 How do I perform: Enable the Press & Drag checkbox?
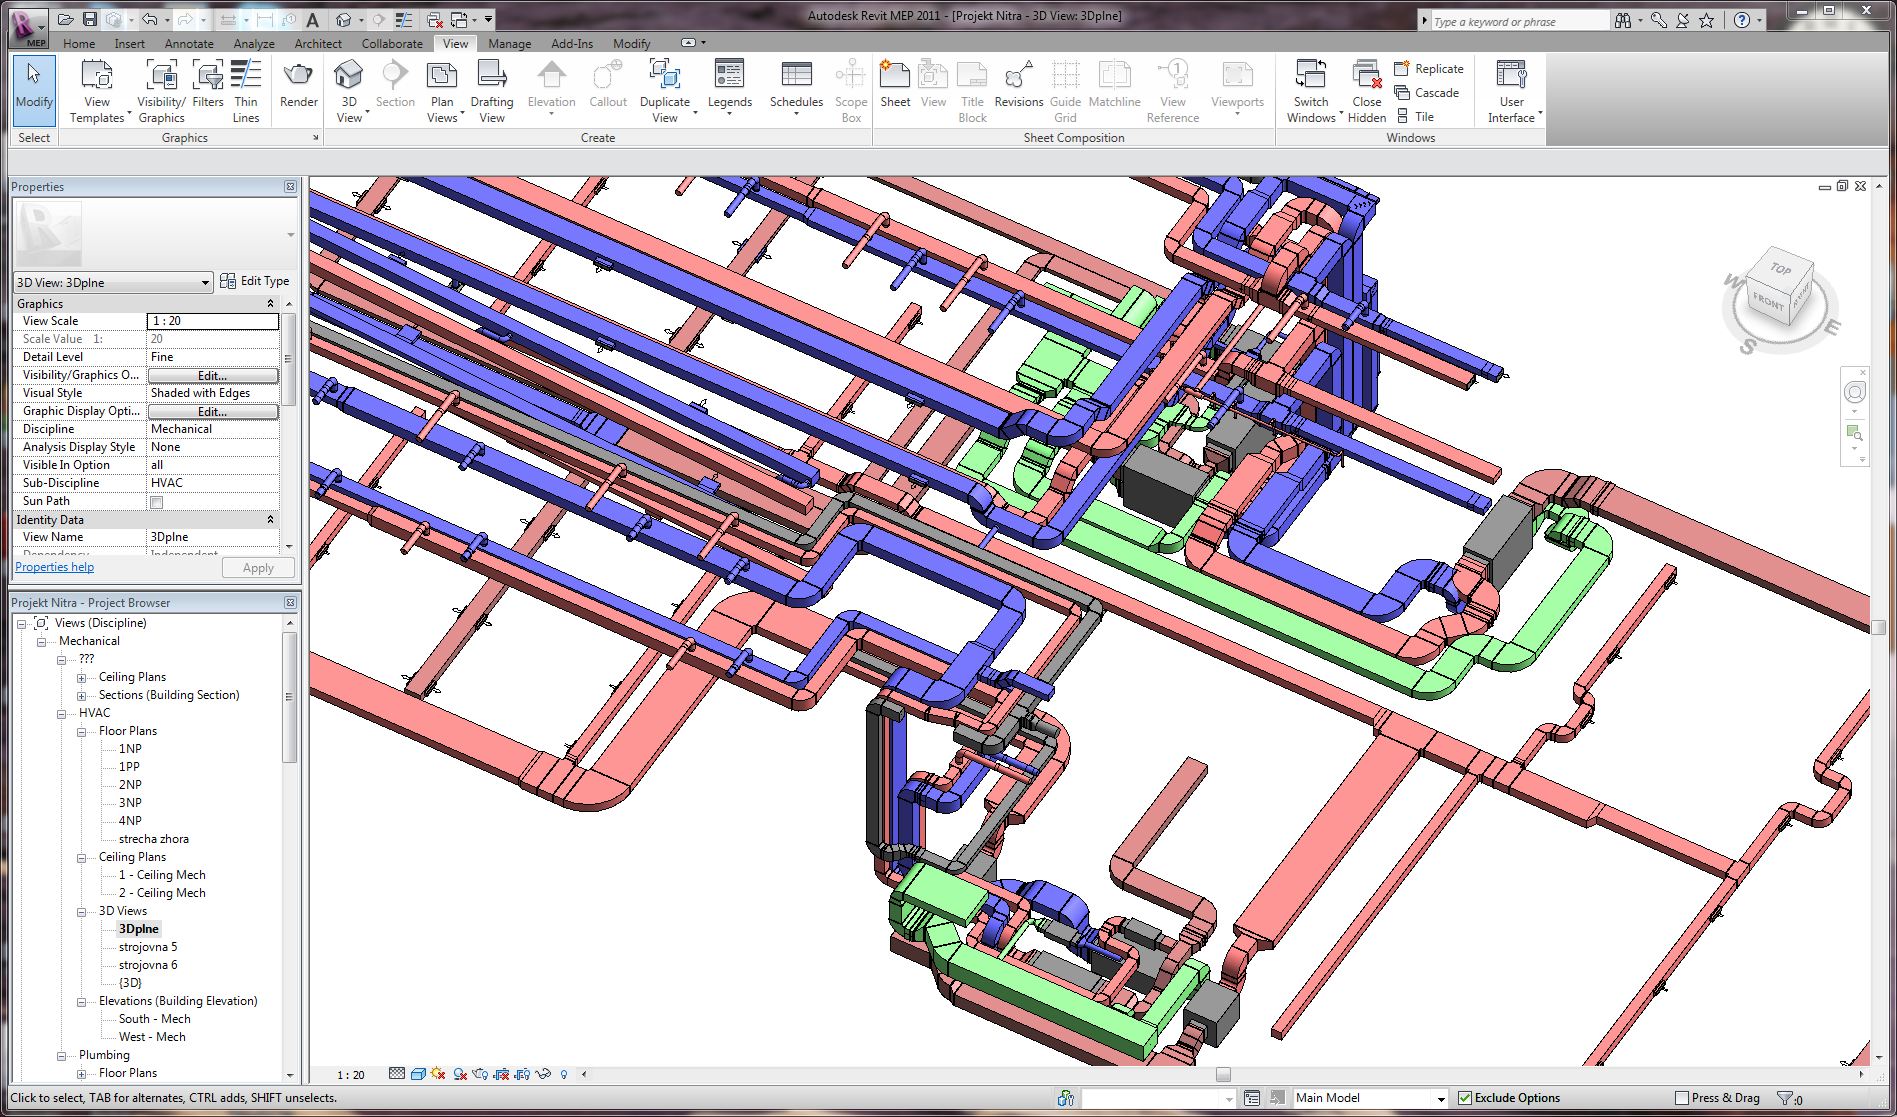pyautogui.click(x=1682, y=1098)
